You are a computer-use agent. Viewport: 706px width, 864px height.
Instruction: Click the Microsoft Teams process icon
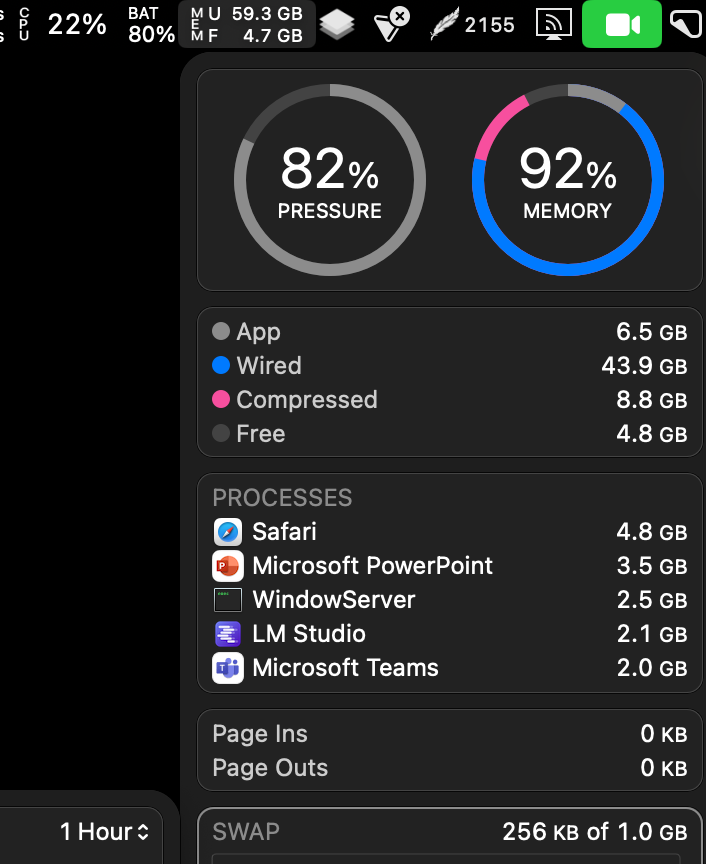coord(227,668)
